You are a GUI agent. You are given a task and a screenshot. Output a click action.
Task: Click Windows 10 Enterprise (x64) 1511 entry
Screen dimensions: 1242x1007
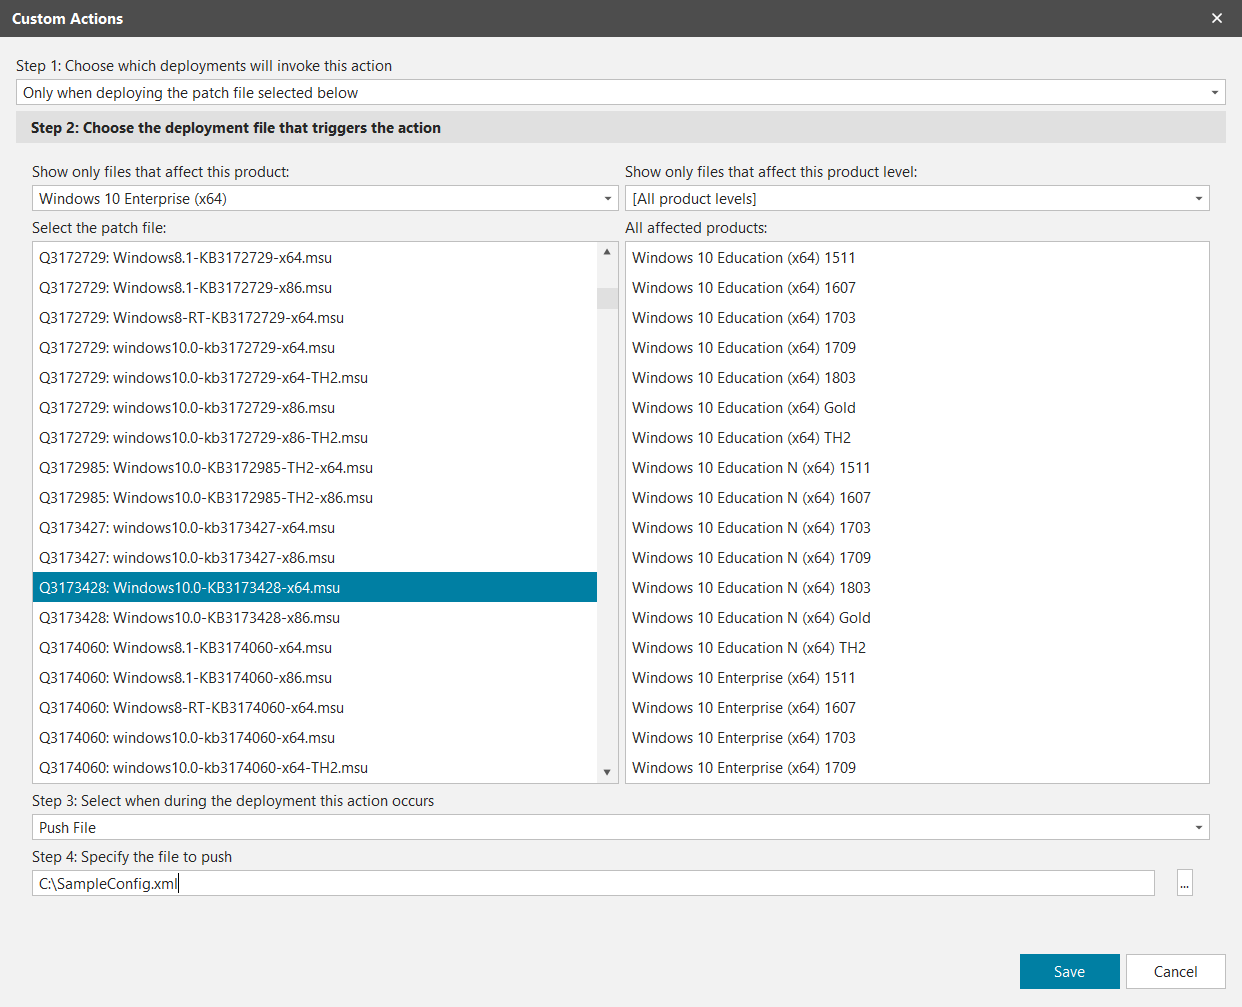coord(917,678)
